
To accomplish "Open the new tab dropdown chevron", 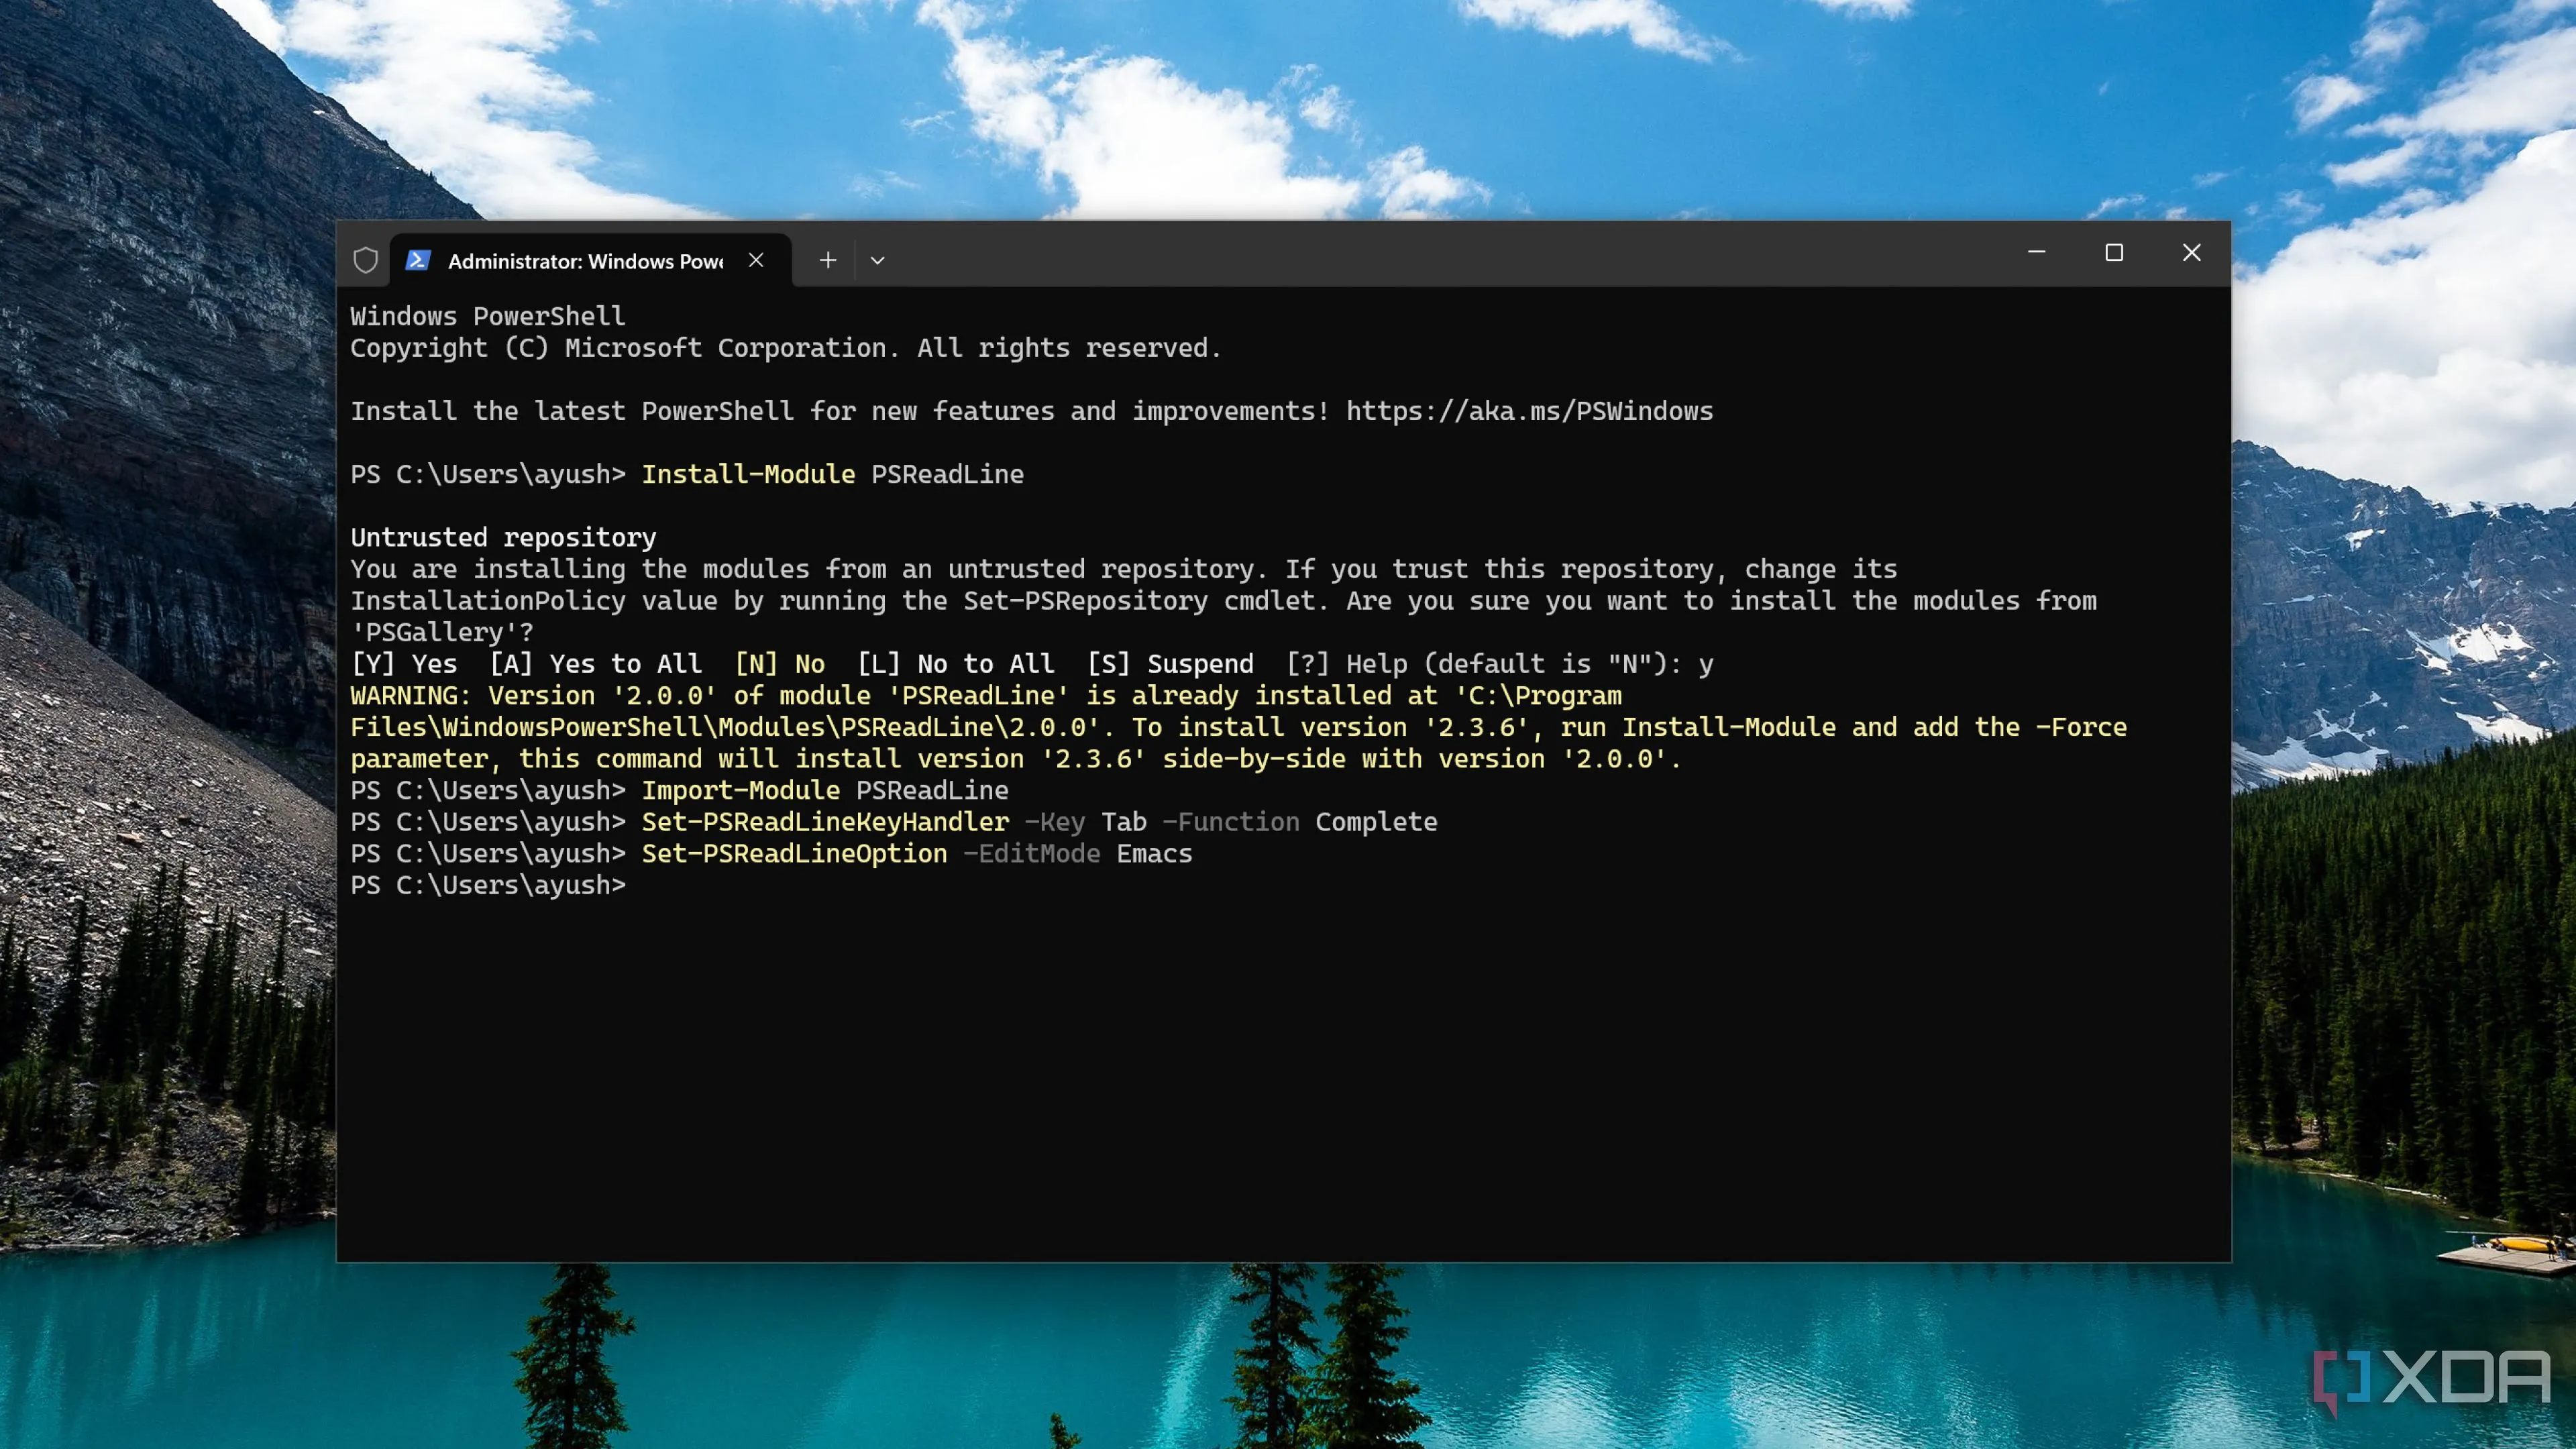I will (878, 260).
